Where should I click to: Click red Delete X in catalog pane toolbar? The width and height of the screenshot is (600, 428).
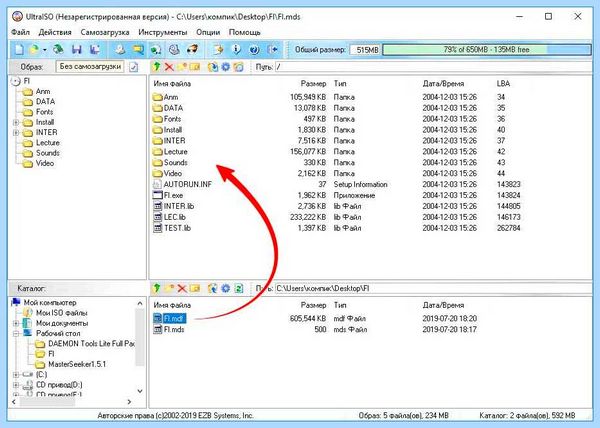point(182,288)
